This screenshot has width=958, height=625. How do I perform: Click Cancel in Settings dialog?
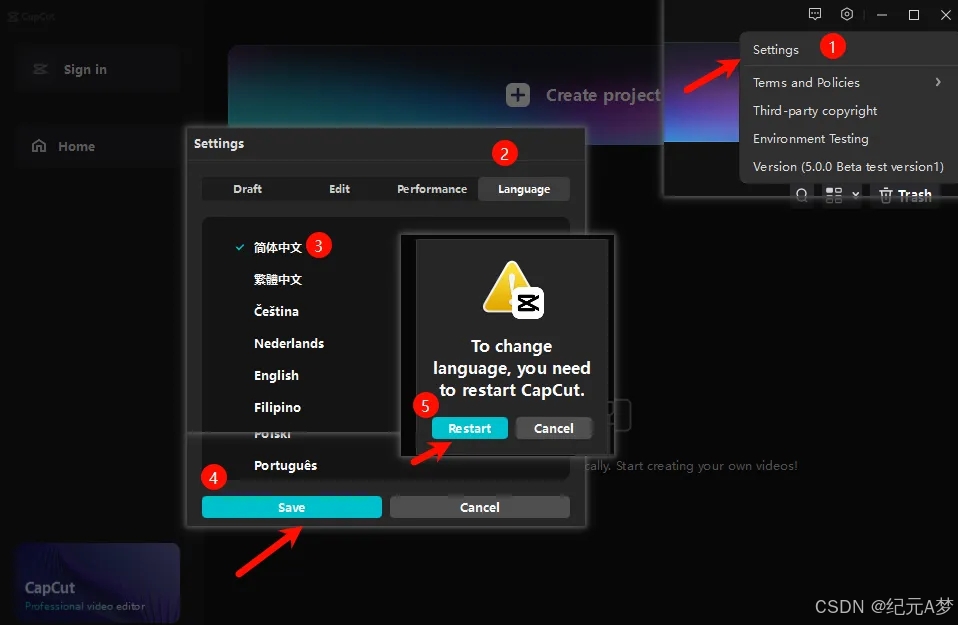pyautogui.click(x=480, y=507)
